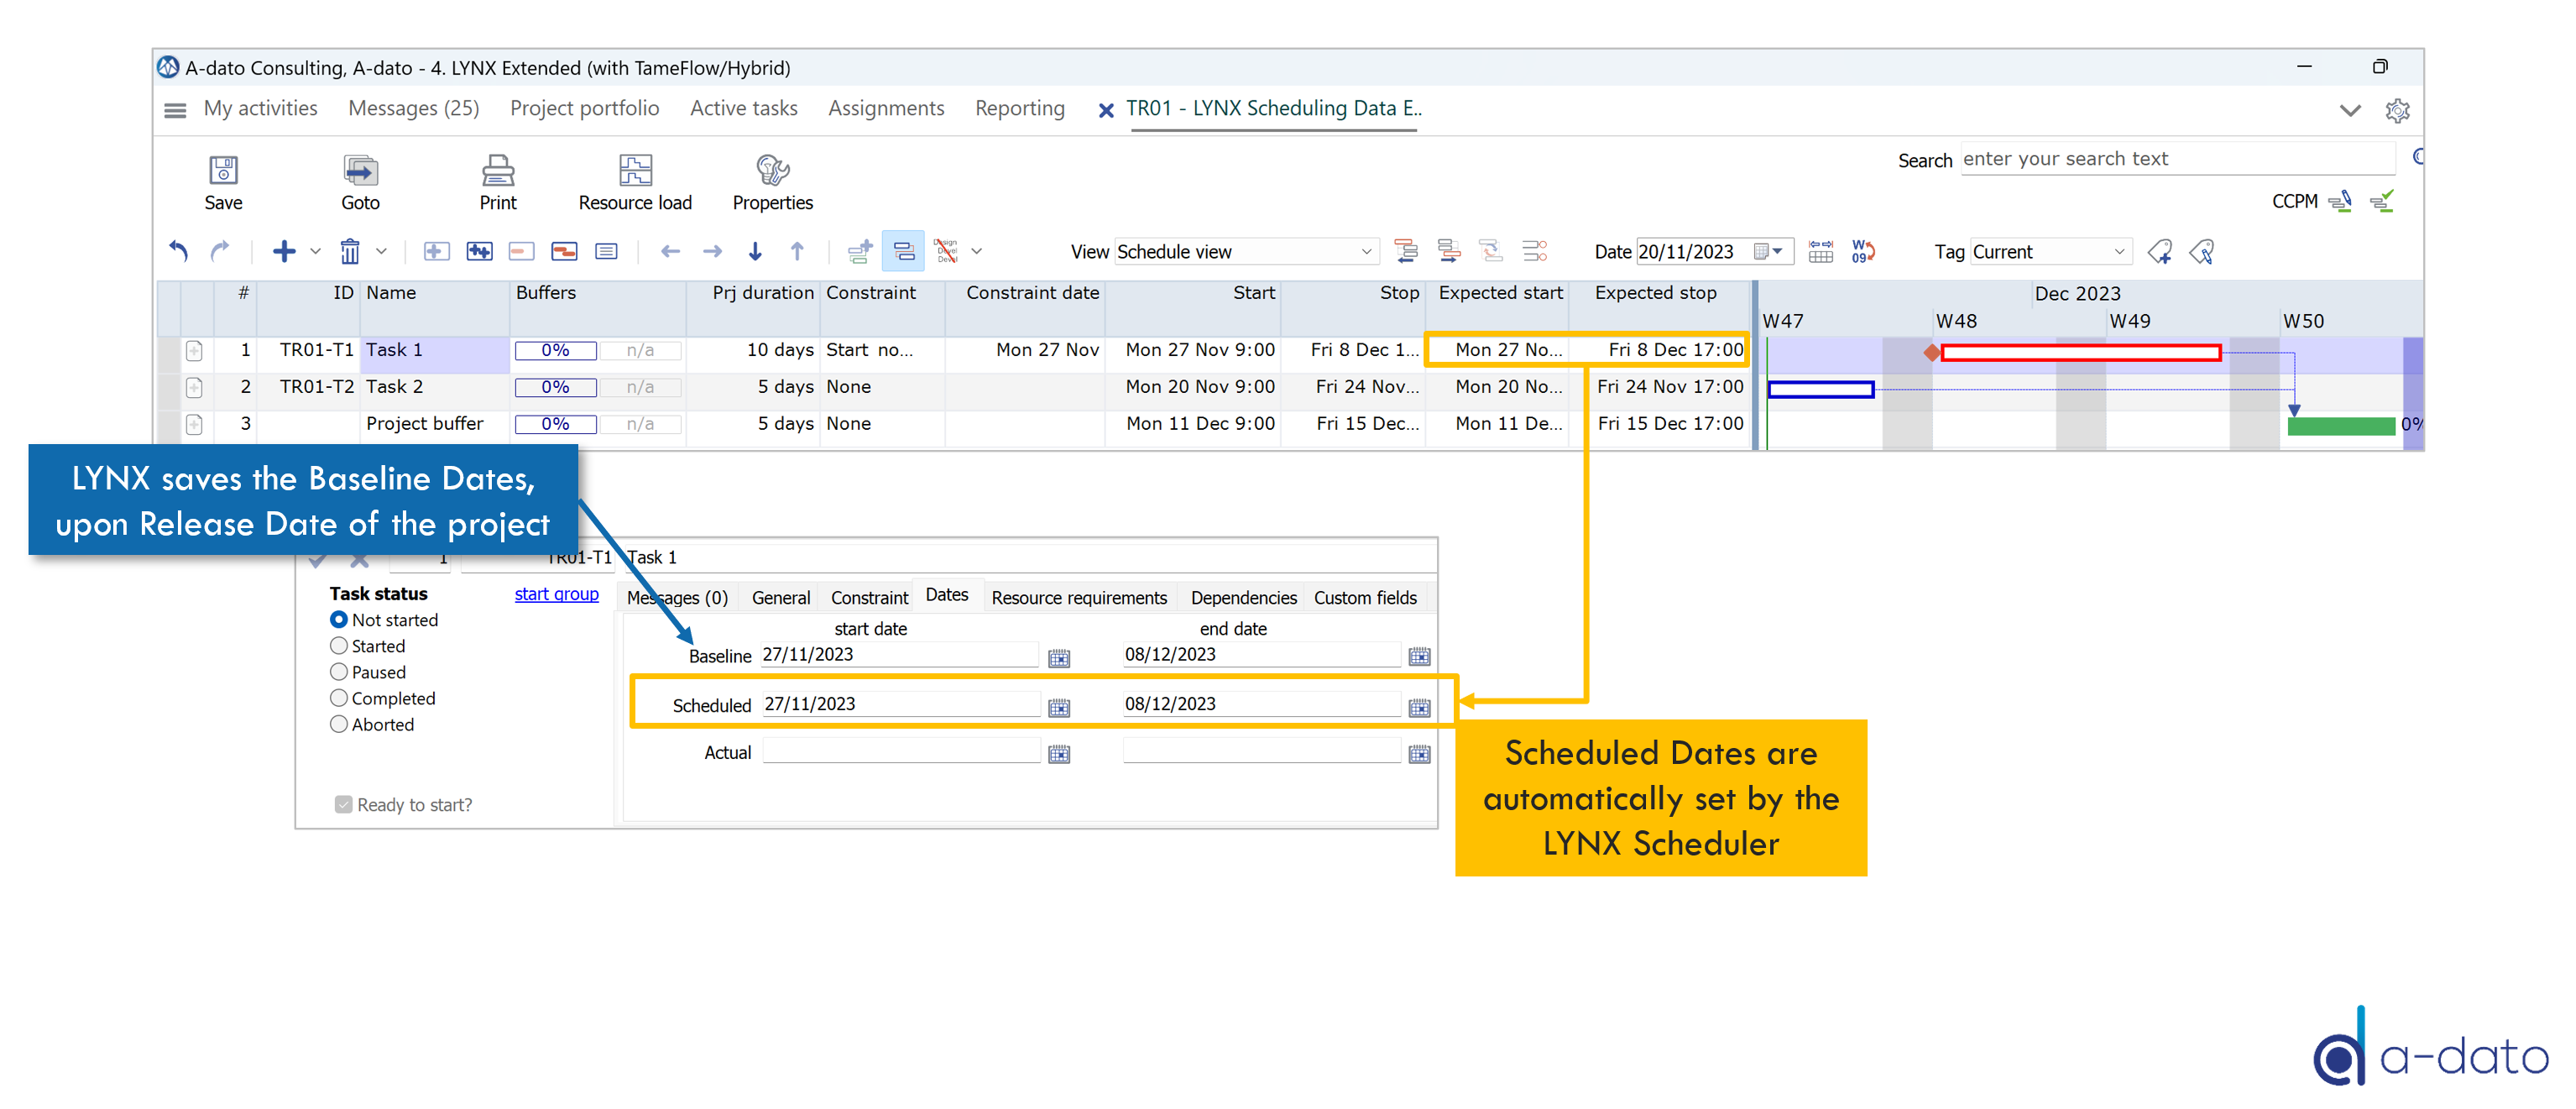Open the Constraint tab in task panel
Viewport: 2576px width, 1109px height.
point(869,597)
